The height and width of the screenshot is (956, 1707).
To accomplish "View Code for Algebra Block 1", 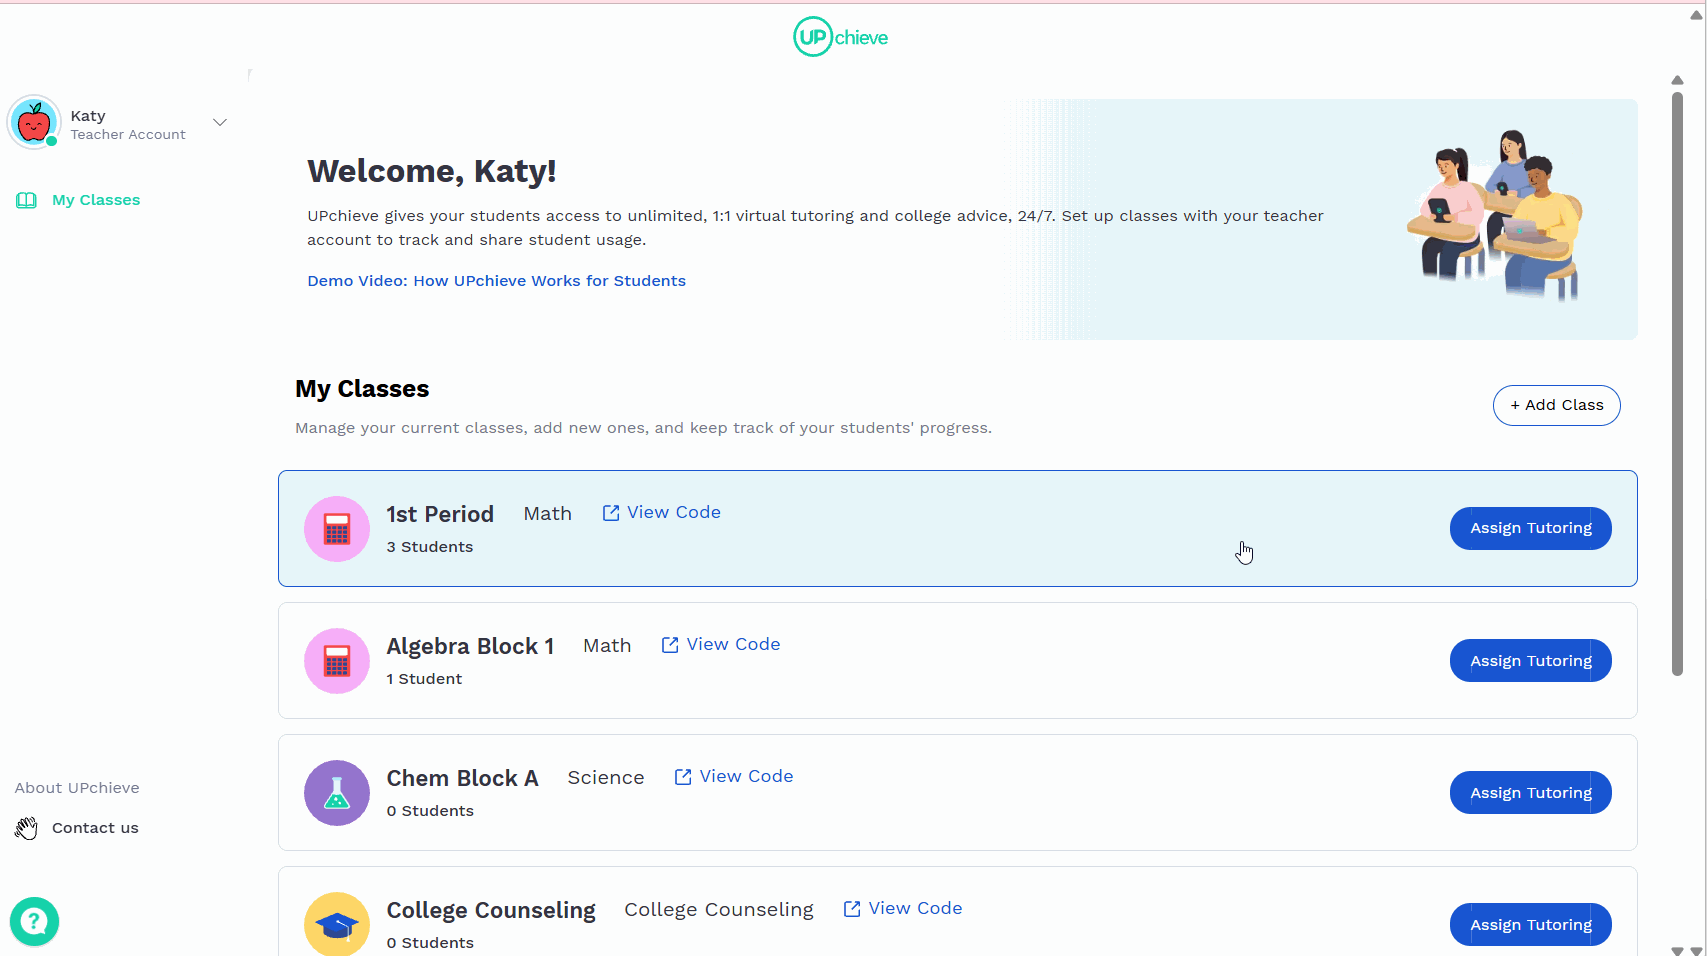I will (733, 644).
